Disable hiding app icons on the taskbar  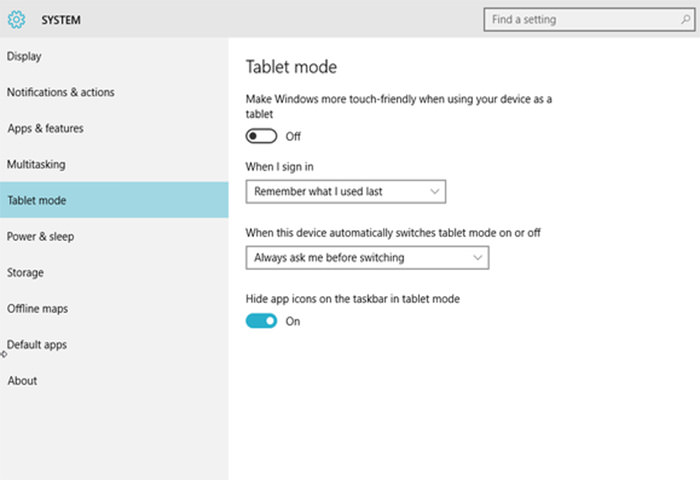pos(262,321)
